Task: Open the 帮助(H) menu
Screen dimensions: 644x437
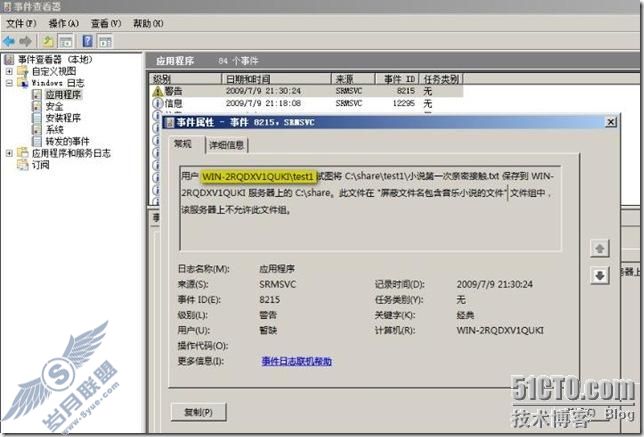Action: pyautogui.click(x=148, y=23)
